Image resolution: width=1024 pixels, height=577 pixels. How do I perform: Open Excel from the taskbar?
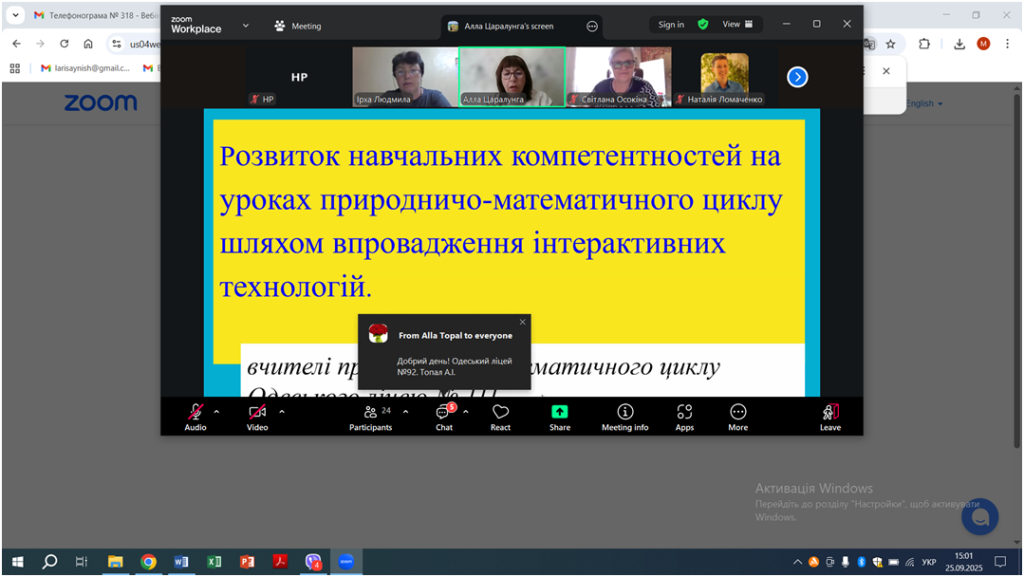(214, 561)
